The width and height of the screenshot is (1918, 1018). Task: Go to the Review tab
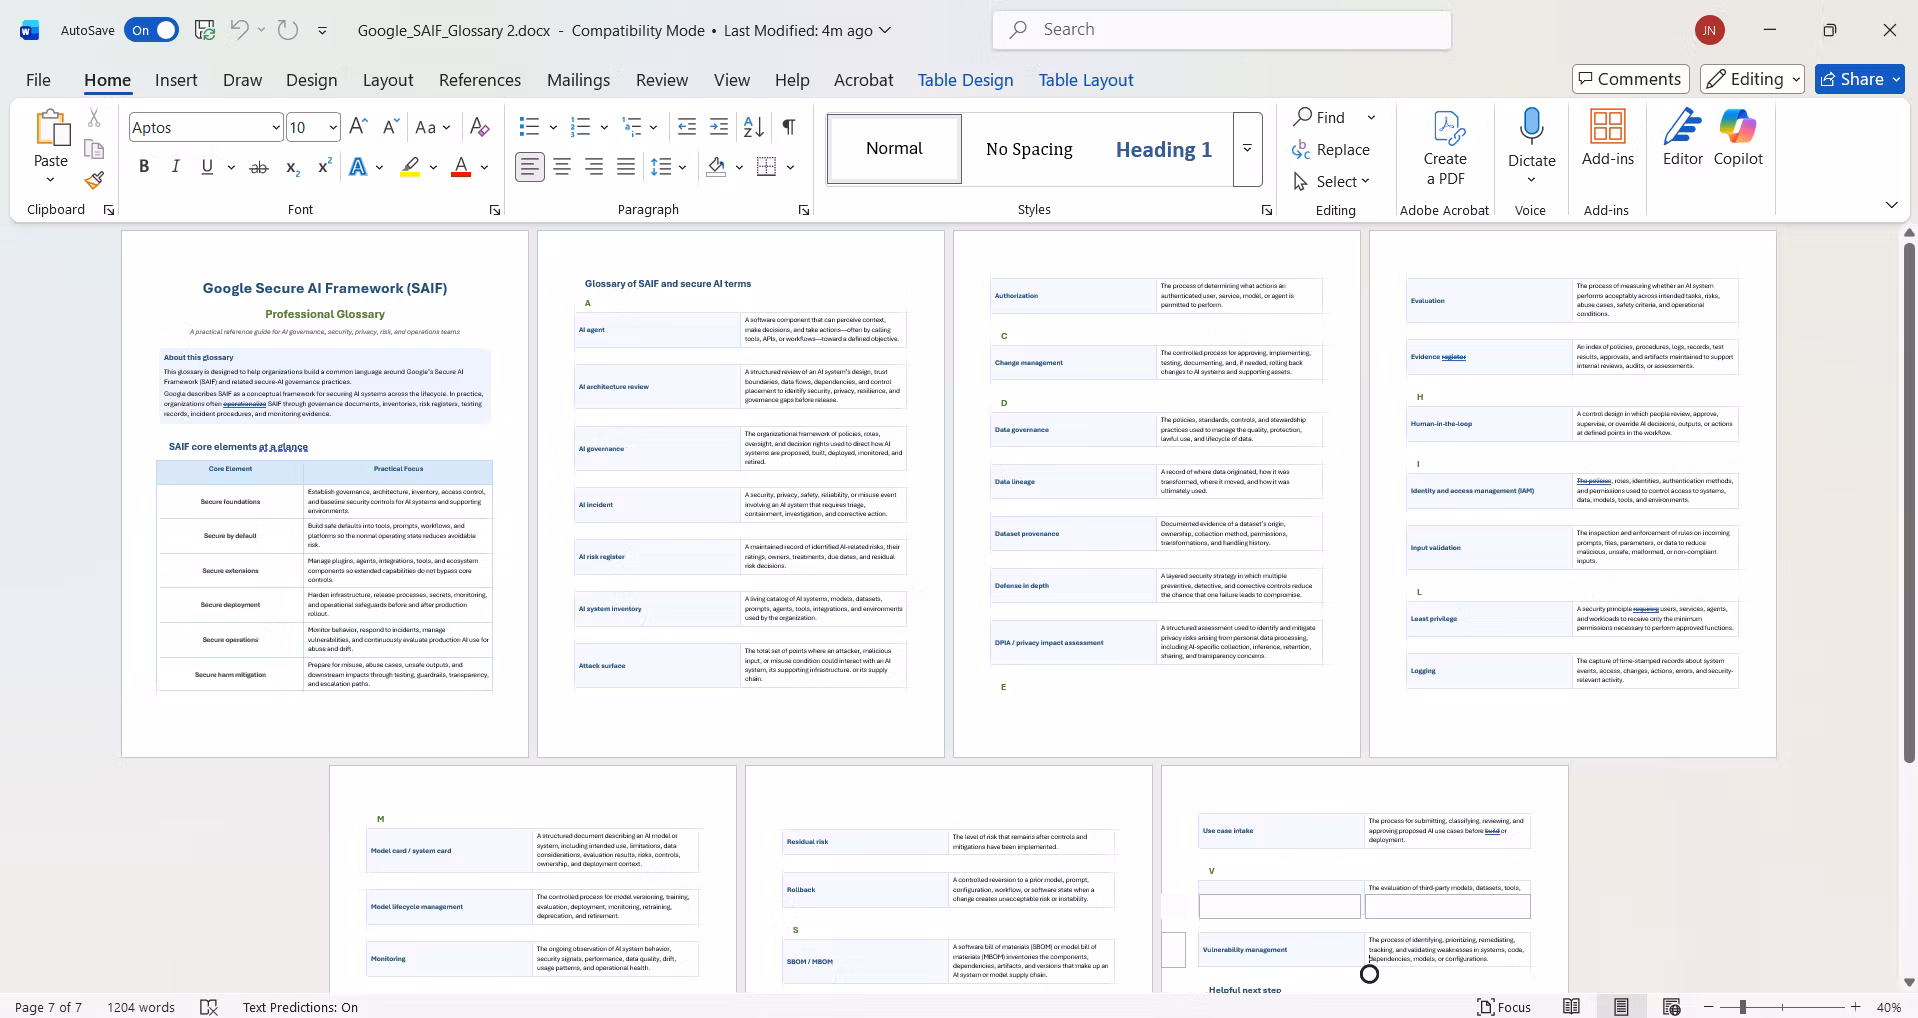click(x=662, y=80)
